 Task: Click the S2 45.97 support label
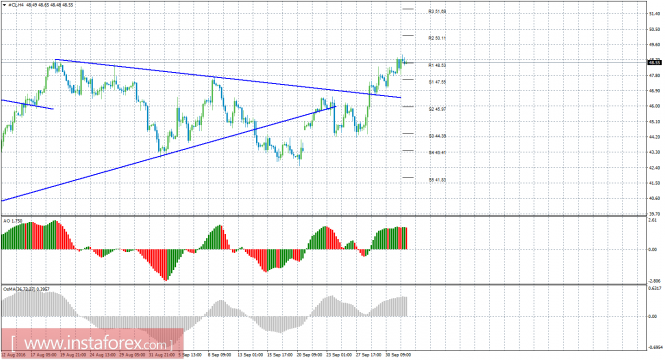pos(437,109)
